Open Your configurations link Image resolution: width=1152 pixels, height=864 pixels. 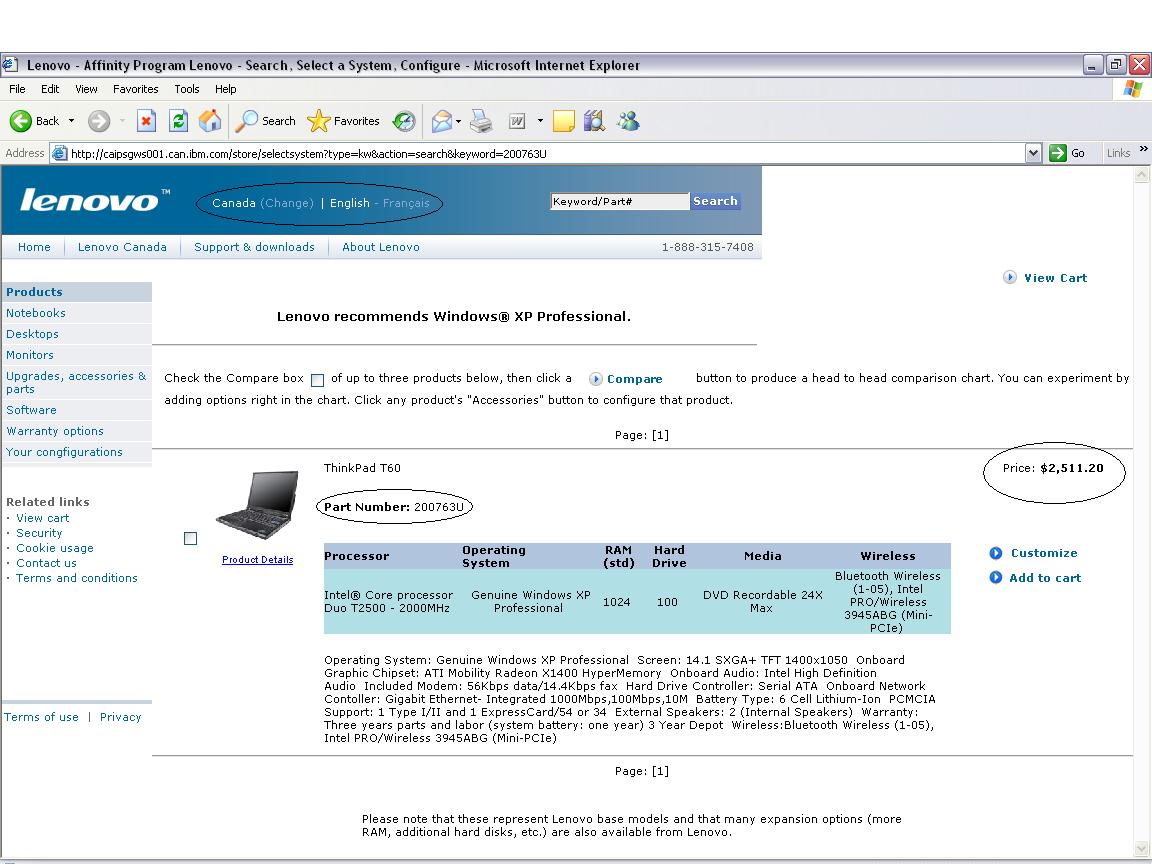click(x=65, y=452)
